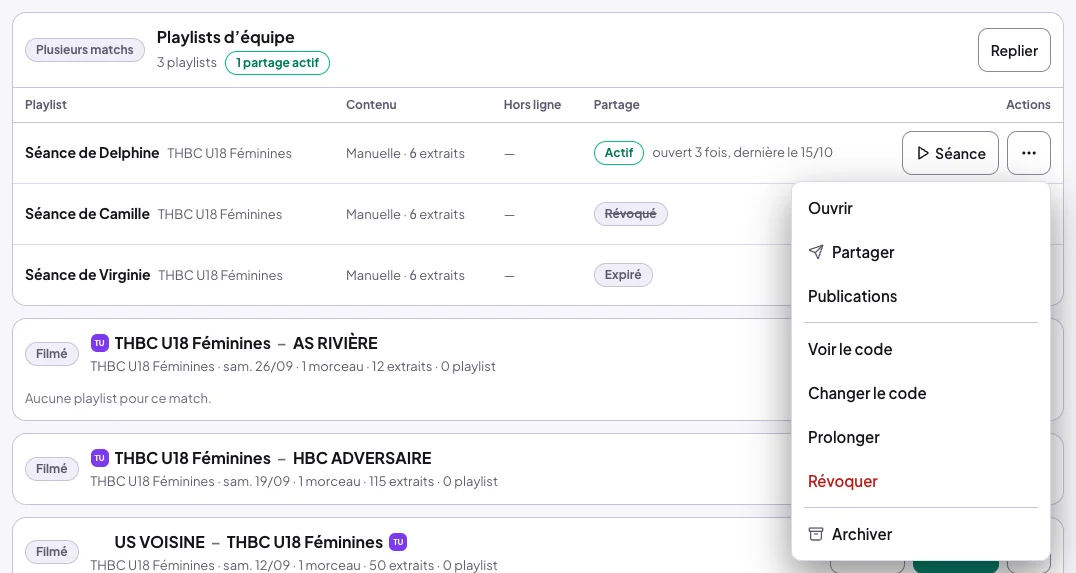The width and height of the screenshot is (1076, 573).
Task: Click the Révoqué badge on Camille's row
Action: click(x=630, y=213)
